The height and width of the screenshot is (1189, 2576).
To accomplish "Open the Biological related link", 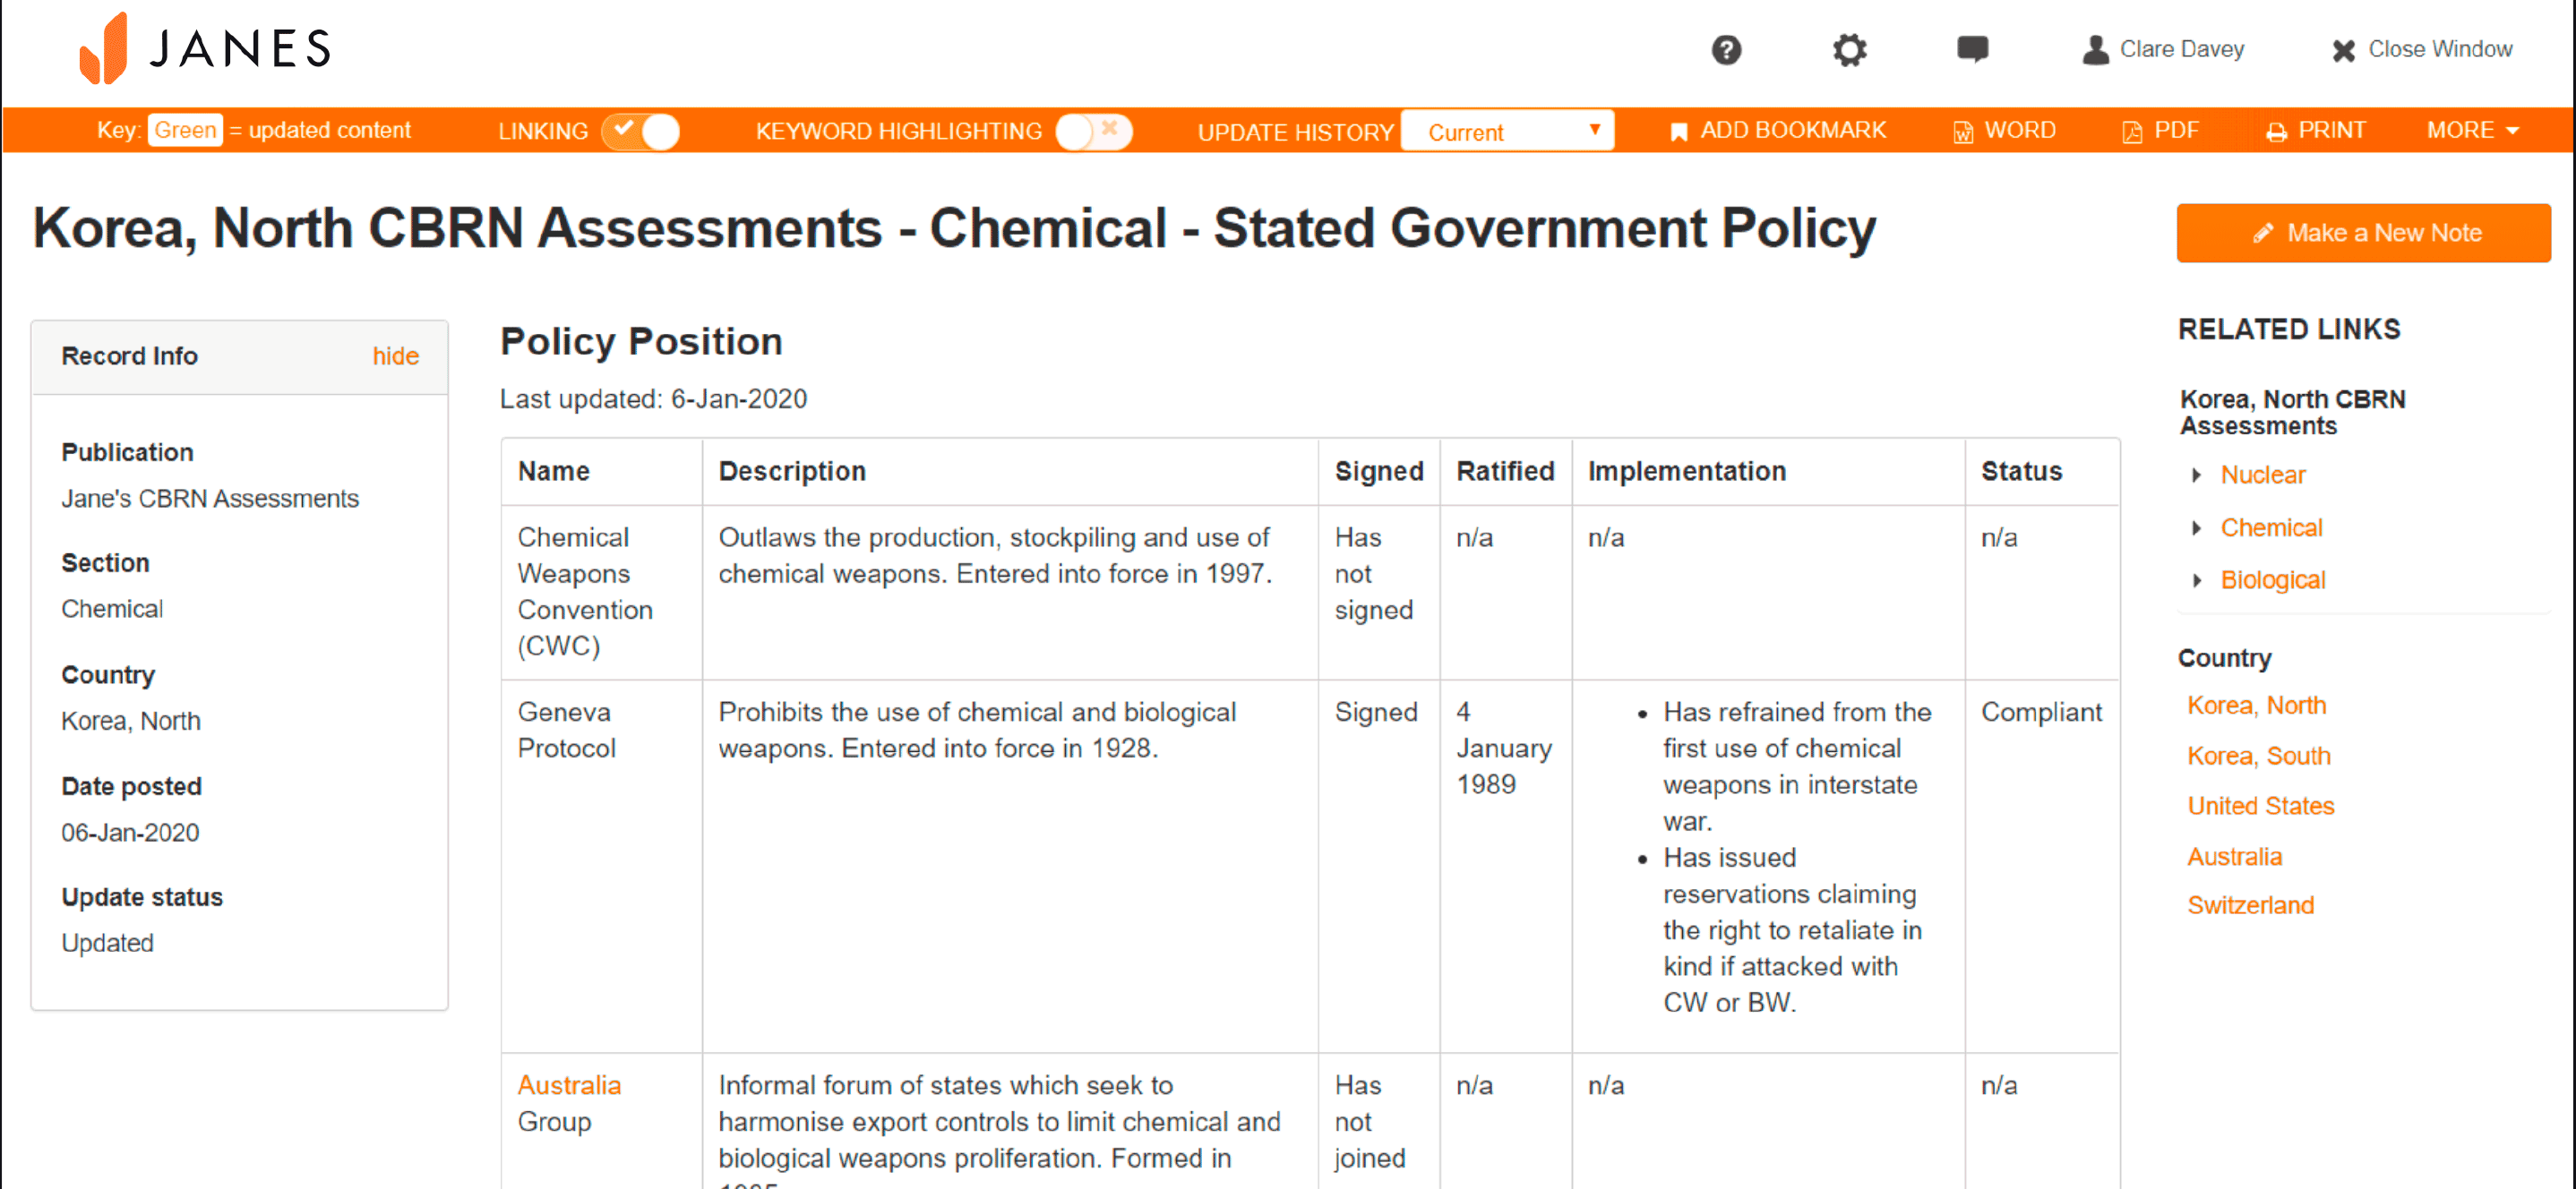I will coord(2272,580).
